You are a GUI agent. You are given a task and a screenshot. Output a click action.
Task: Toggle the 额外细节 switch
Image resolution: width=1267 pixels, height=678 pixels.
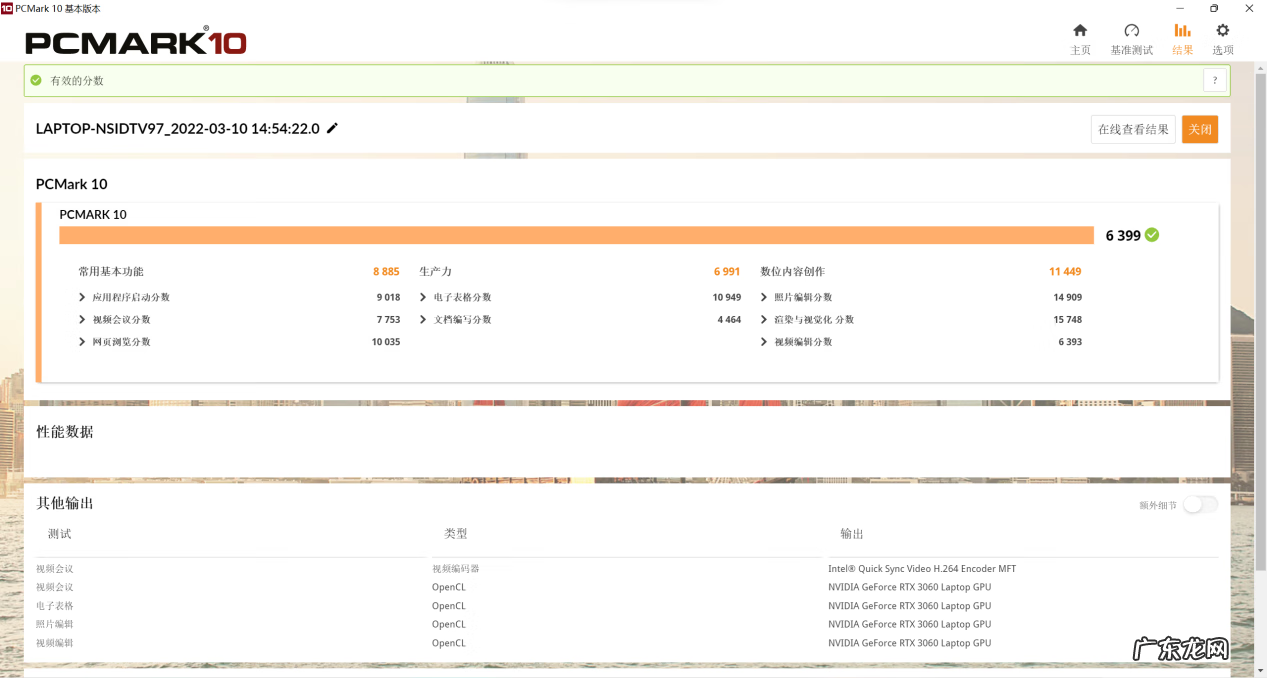[x=1200, y=505]
